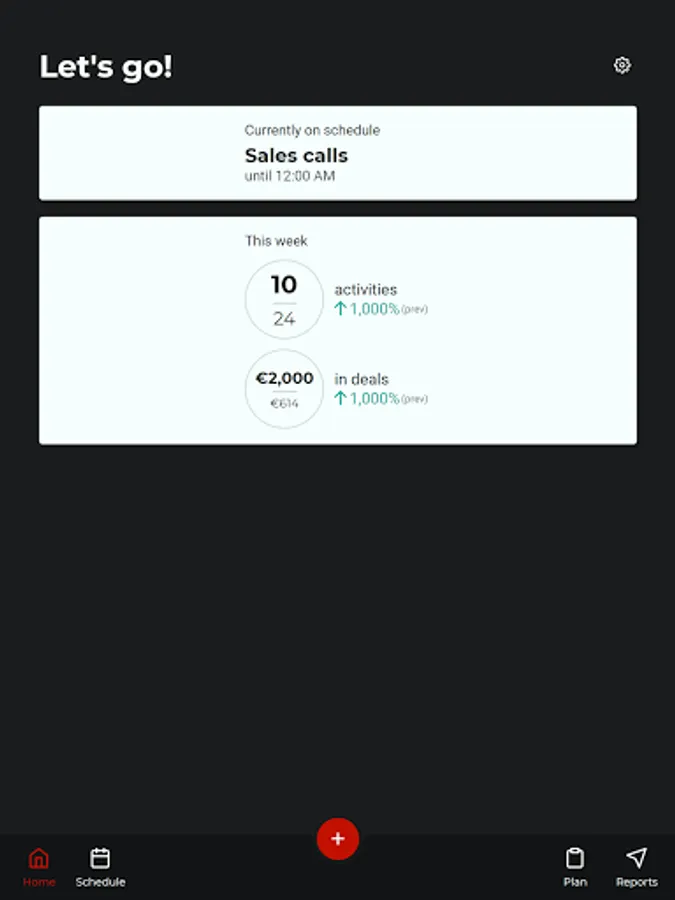Go to the Reports tab label

tap(636, 882)
